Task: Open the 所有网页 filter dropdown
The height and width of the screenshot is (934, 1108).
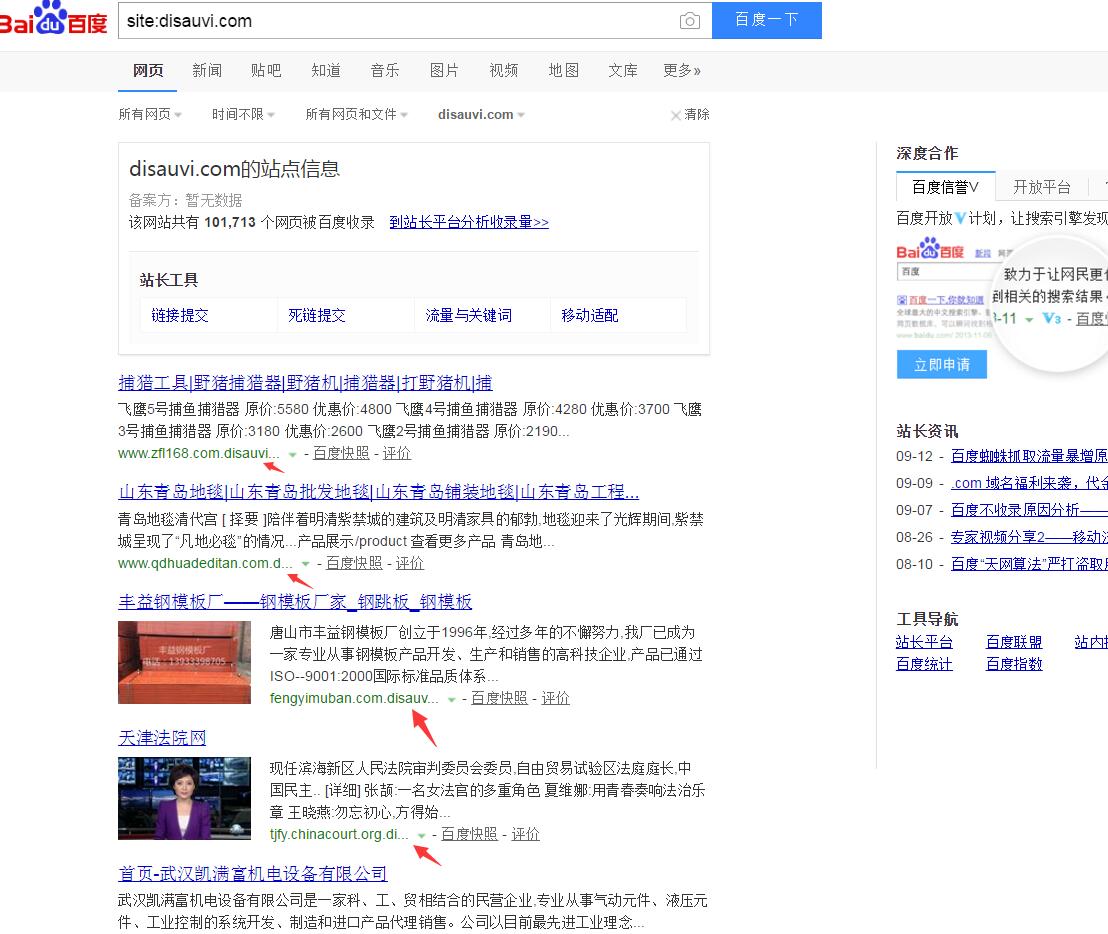Action: click(150, 115)
